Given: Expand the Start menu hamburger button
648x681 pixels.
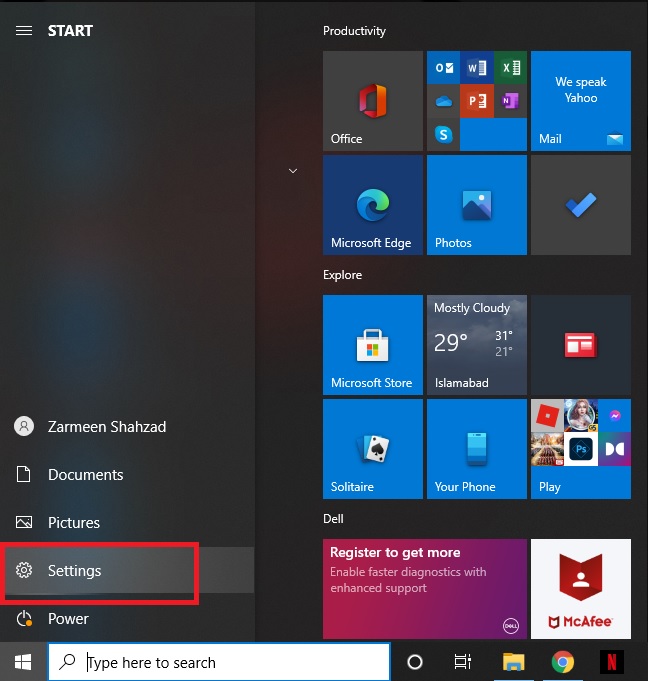Looking at the screenshot, I should 24,30.
